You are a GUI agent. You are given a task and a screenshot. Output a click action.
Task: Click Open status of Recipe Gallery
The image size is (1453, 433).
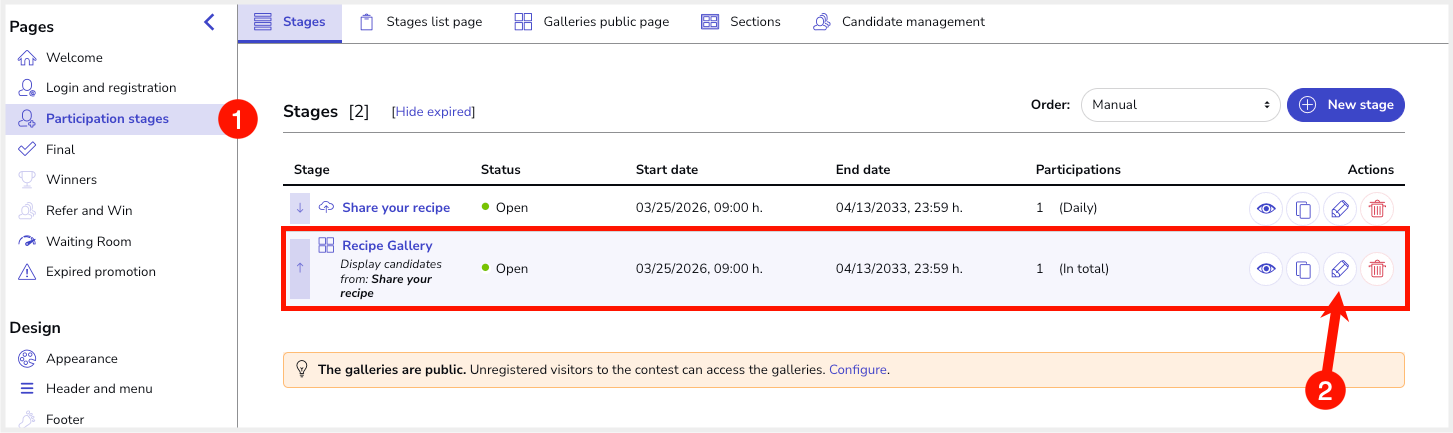pos(505,269)
